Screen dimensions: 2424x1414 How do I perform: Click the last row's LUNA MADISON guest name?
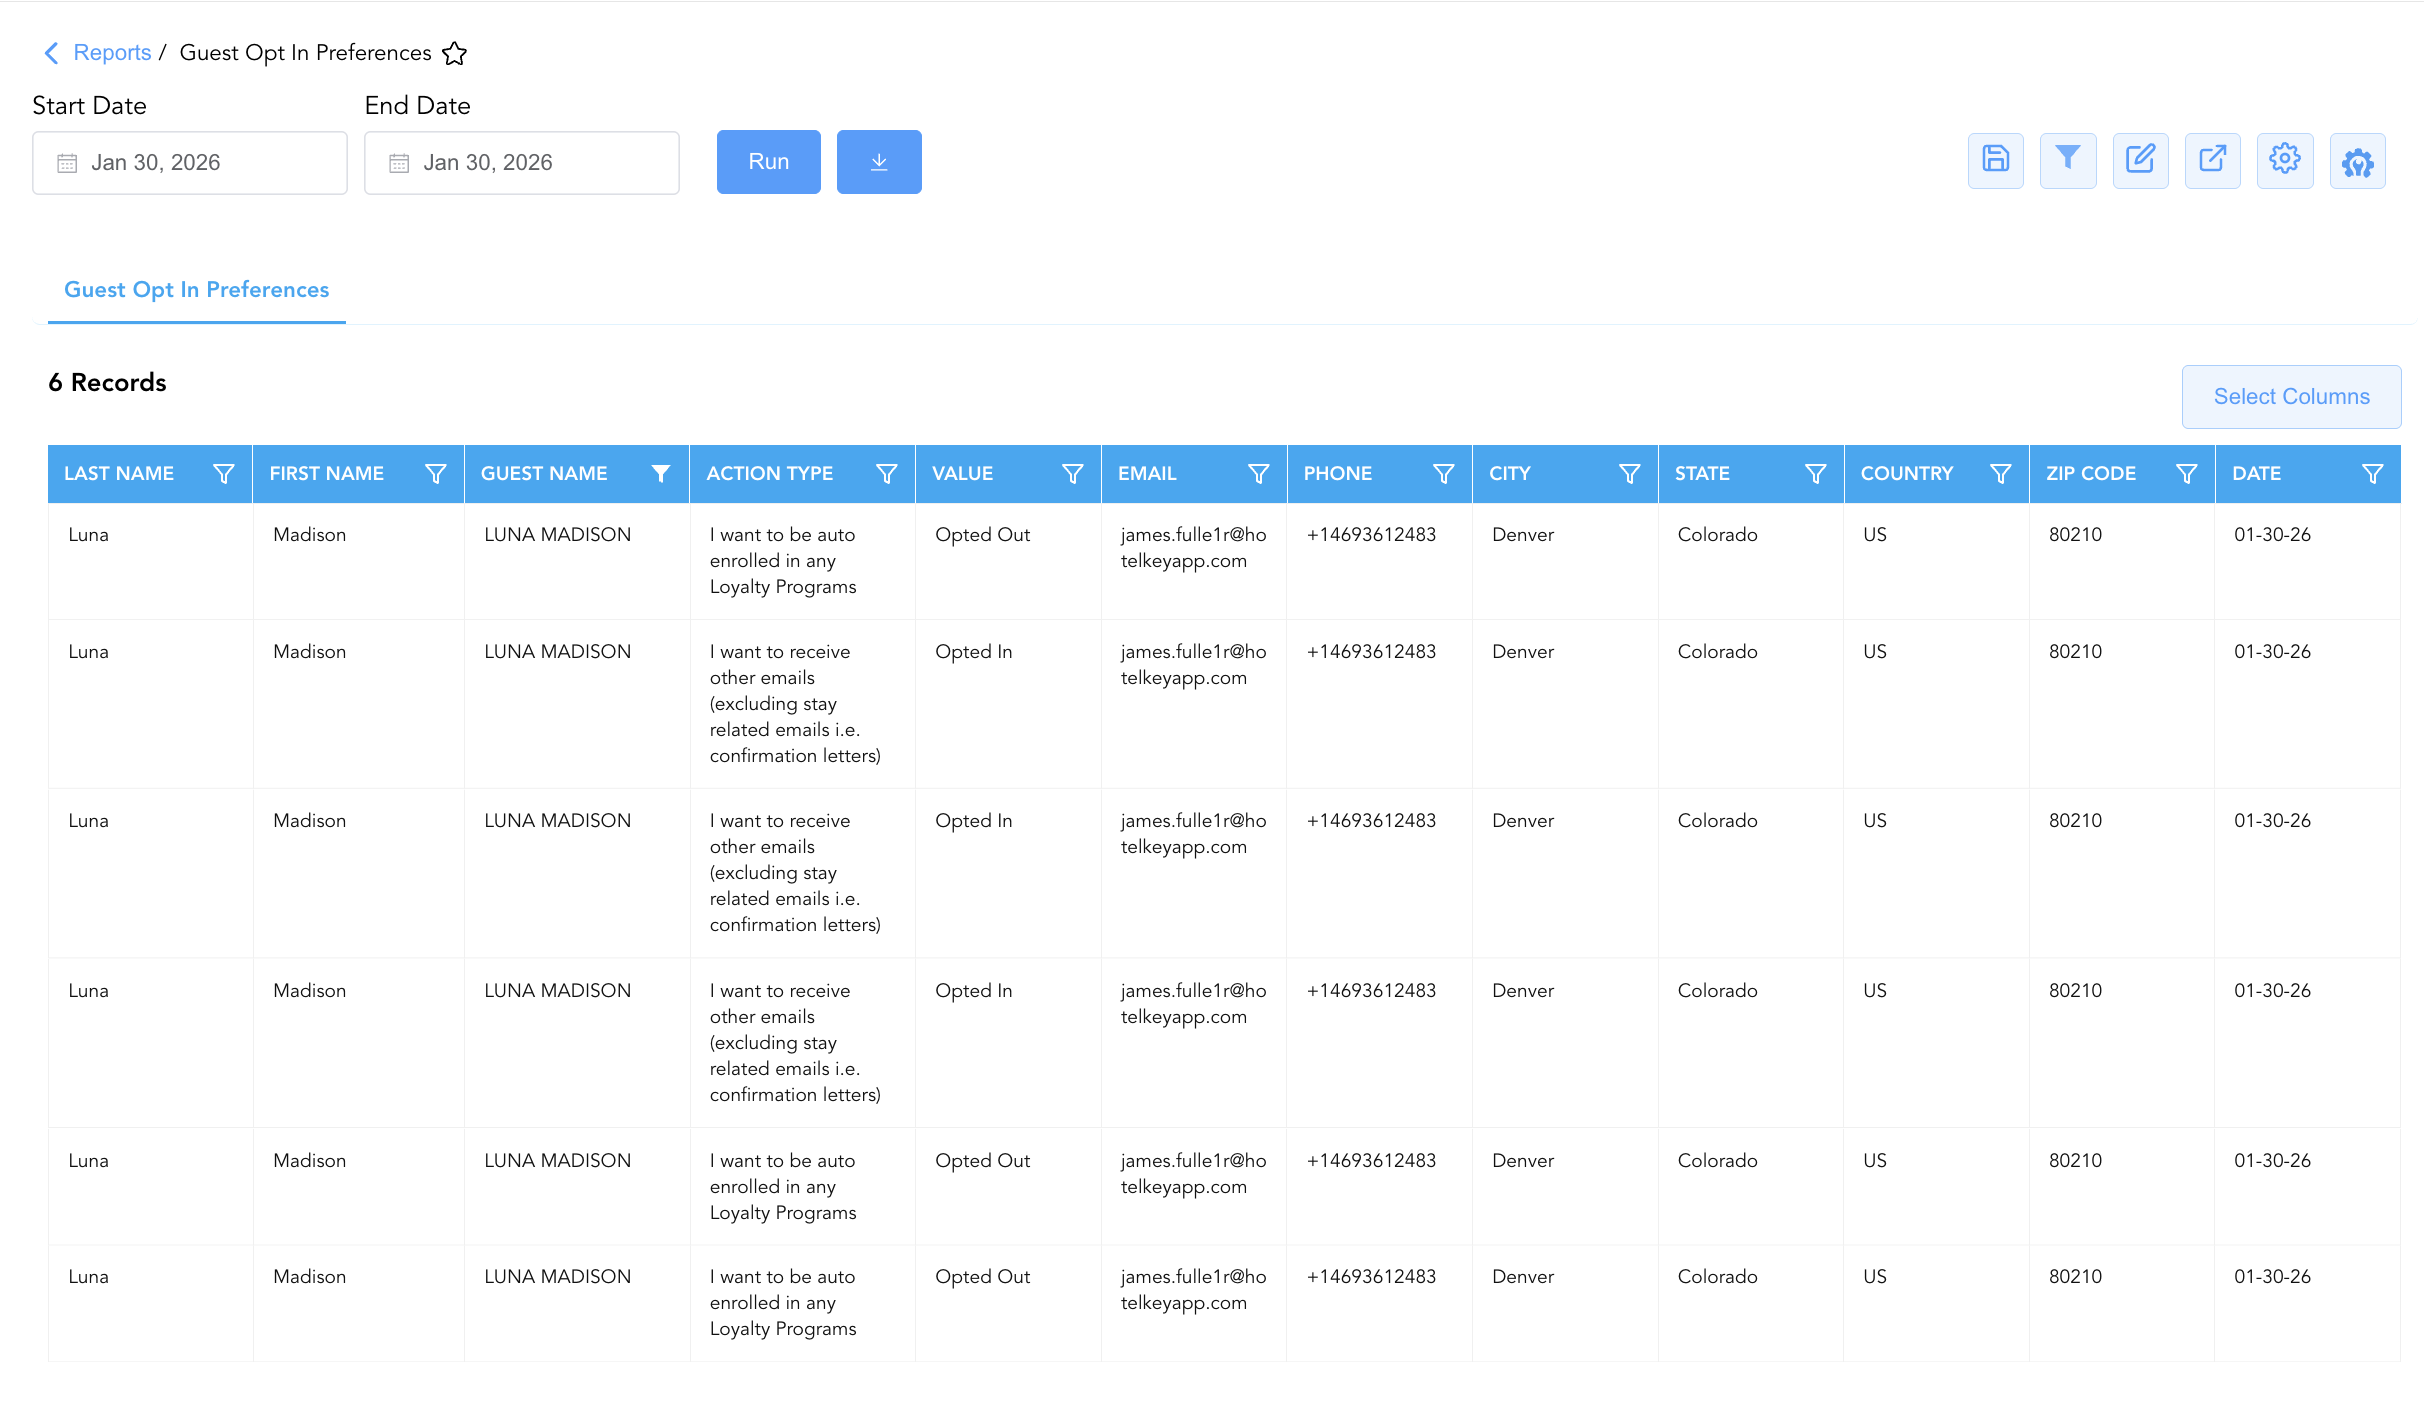[558, 1277]
